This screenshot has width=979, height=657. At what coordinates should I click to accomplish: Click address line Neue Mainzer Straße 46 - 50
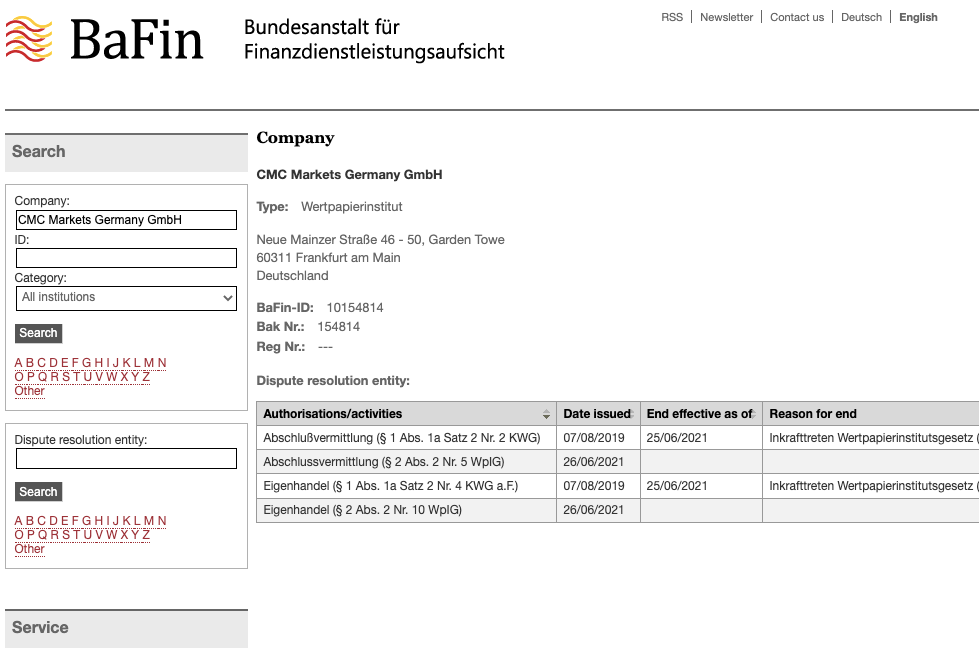point(380,240)
